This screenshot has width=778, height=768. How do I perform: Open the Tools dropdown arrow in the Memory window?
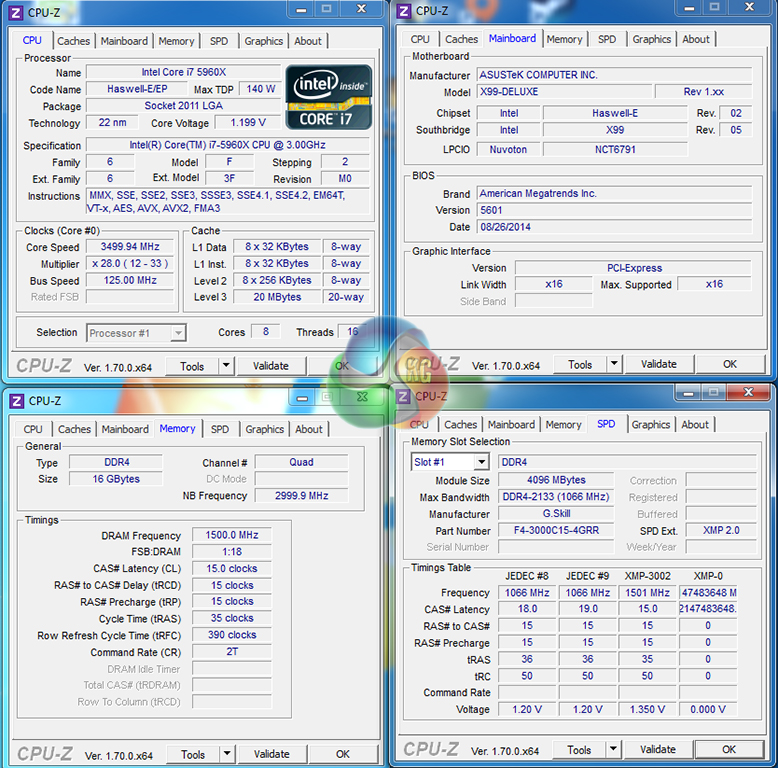tap(226, 754)
